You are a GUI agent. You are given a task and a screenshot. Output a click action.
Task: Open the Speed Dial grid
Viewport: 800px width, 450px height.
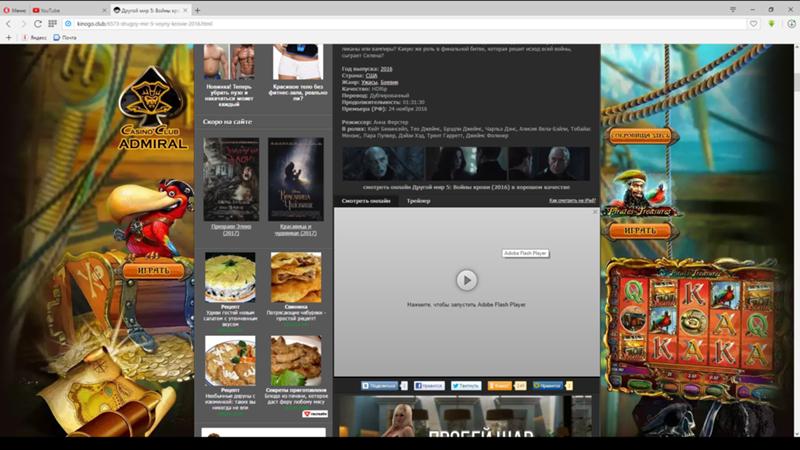point(52,23)
